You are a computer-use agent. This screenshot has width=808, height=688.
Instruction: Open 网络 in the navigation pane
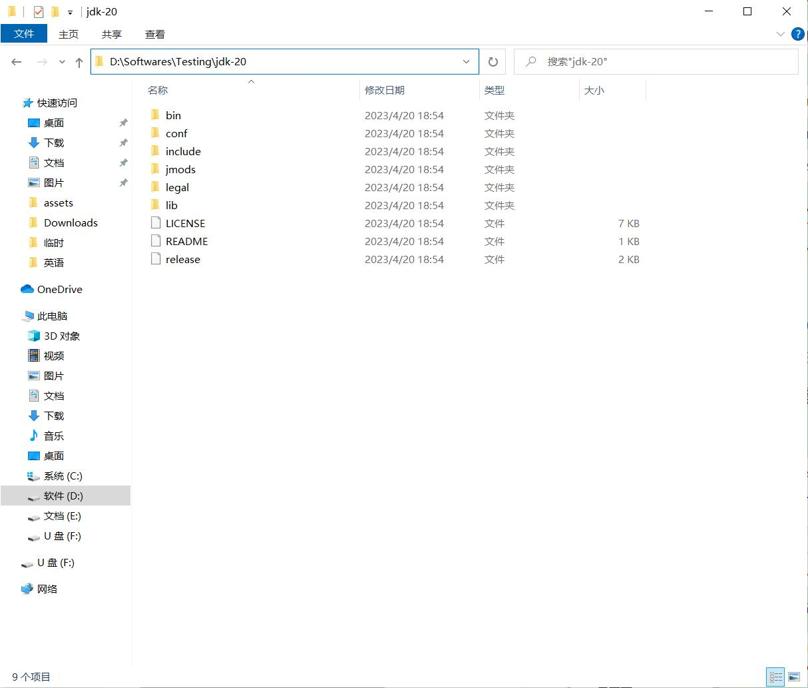(47, 589)
